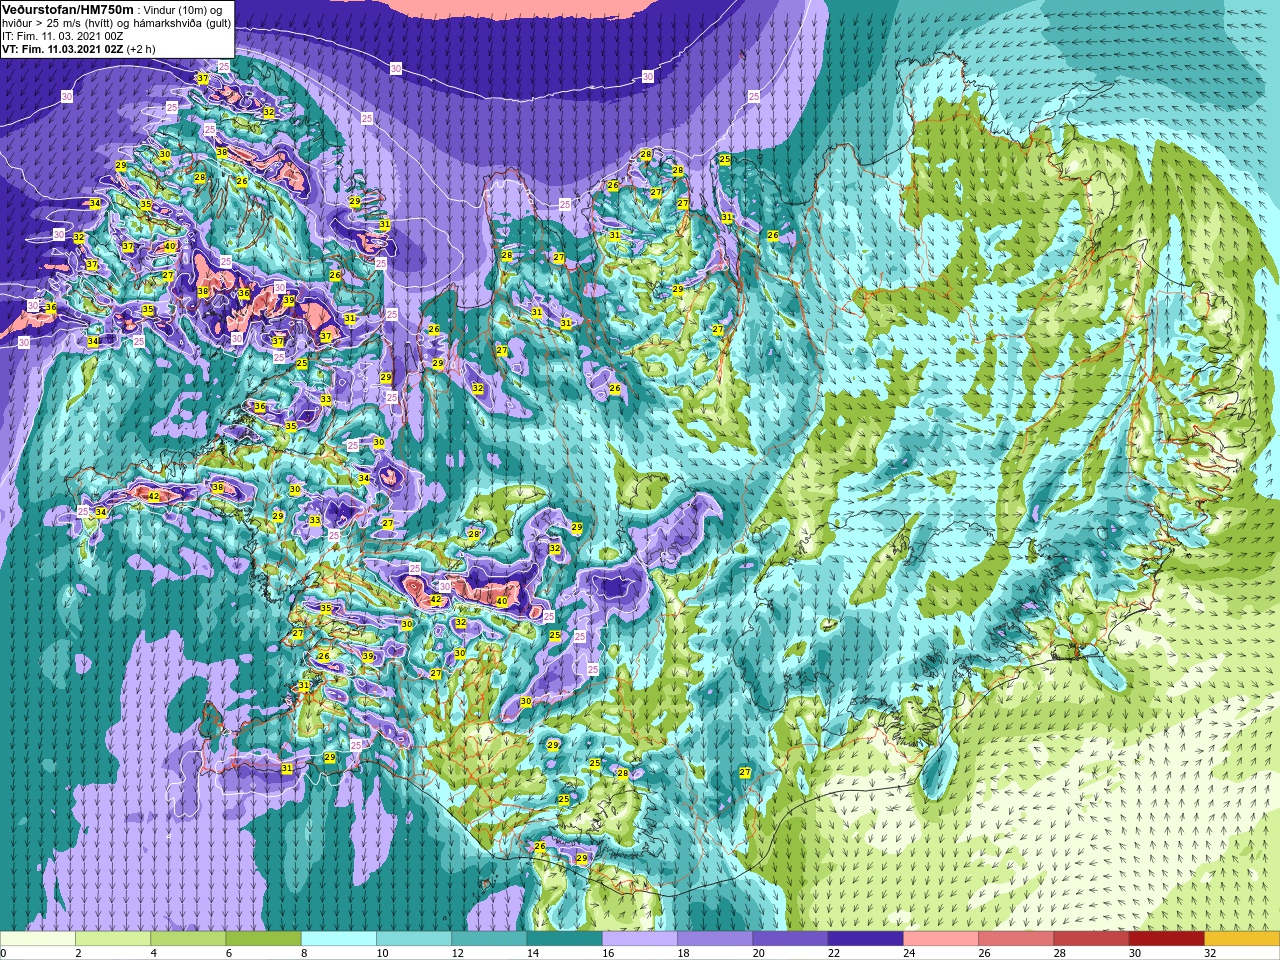Click the dark indigo 22–24 legend swatch

point(866,939)
